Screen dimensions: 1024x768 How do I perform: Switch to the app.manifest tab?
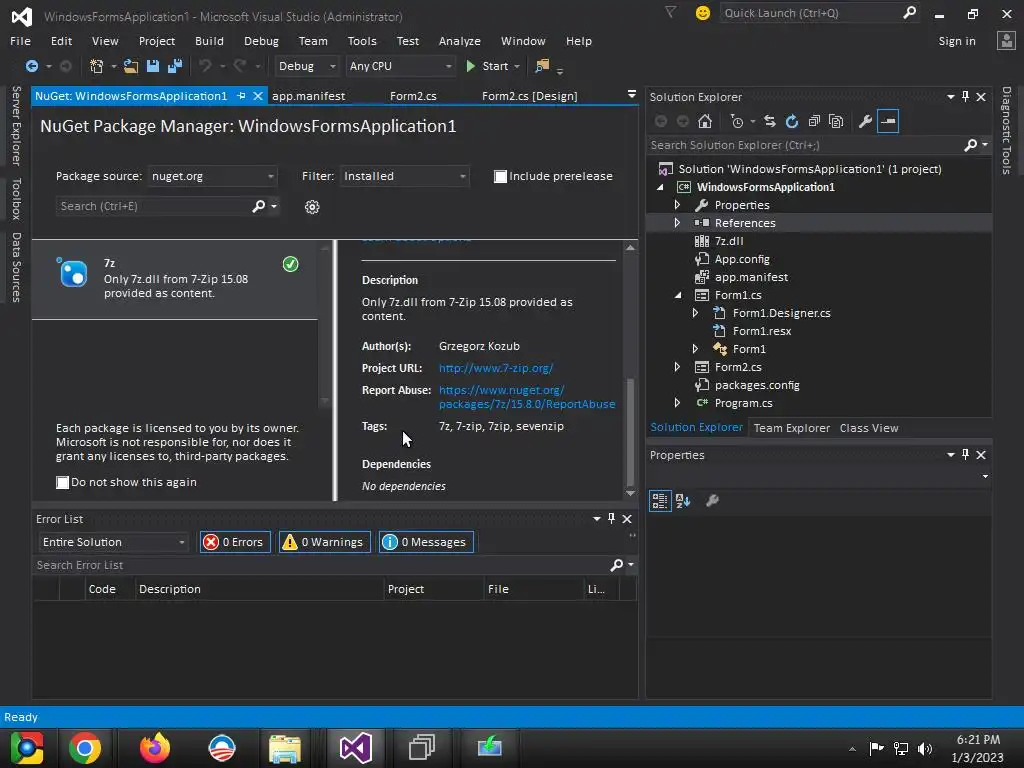pos(308,96)
